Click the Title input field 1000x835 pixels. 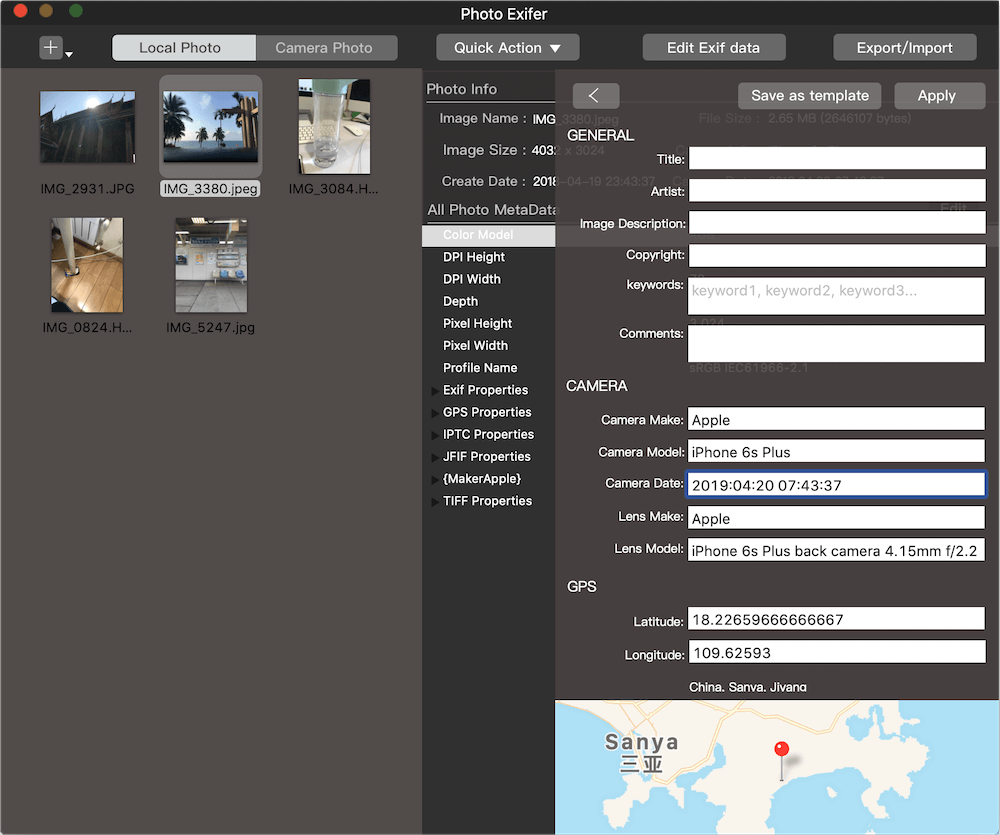pyautogui.click(x=837, y=158)
